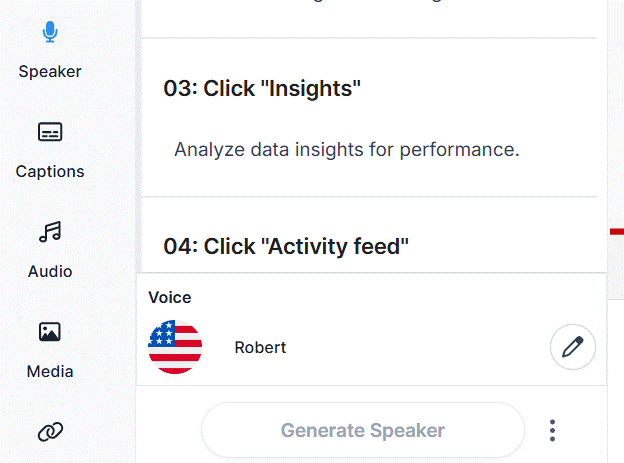Open the three-dot more options menu
The image size is (624, 463).
pos(552,430)
